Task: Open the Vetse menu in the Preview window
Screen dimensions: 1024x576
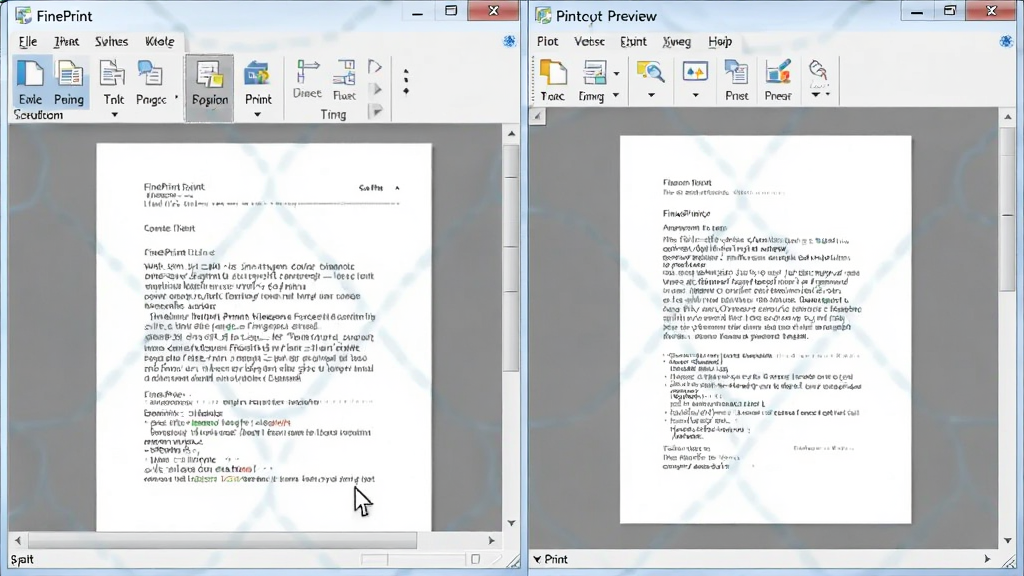Action: point(589,41)
